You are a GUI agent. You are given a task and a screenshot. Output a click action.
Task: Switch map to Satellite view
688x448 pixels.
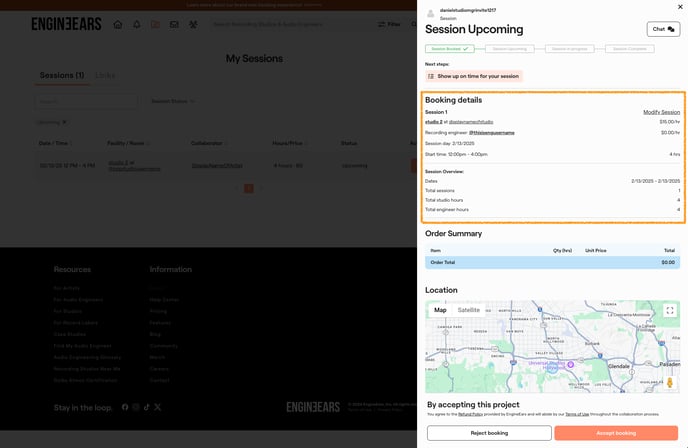point(468,310)
